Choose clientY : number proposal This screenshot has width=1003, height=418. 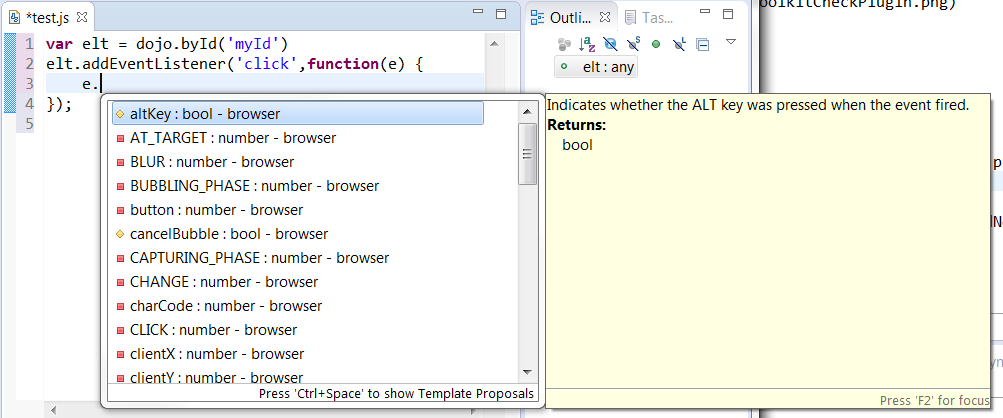click(297, 376)
